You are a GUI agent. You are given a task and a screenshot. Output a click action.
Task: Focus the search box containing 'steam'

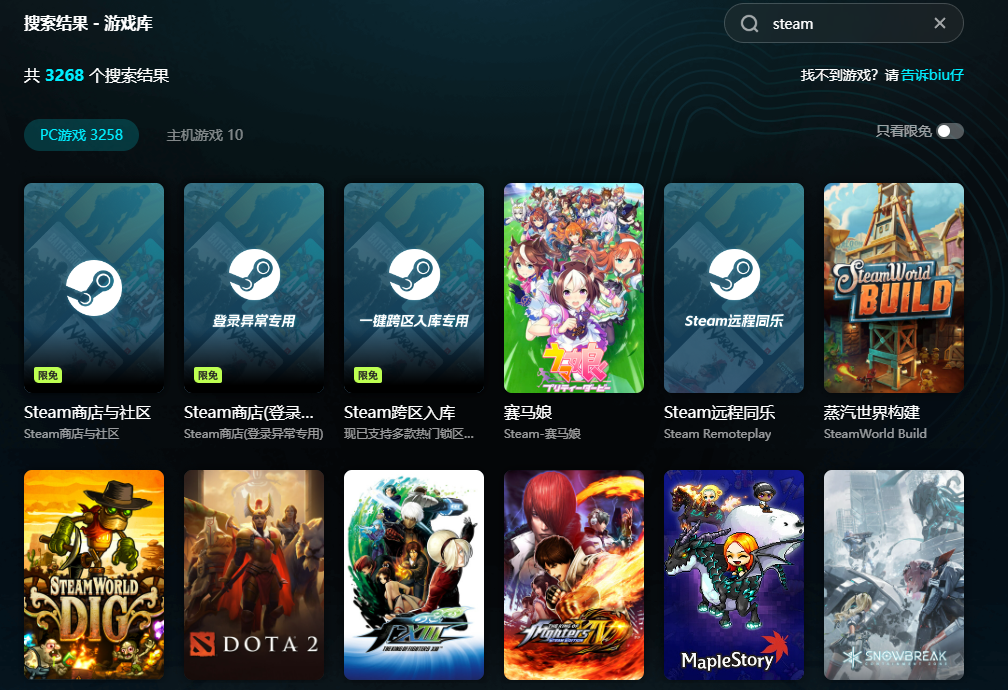tap(843, 23)
